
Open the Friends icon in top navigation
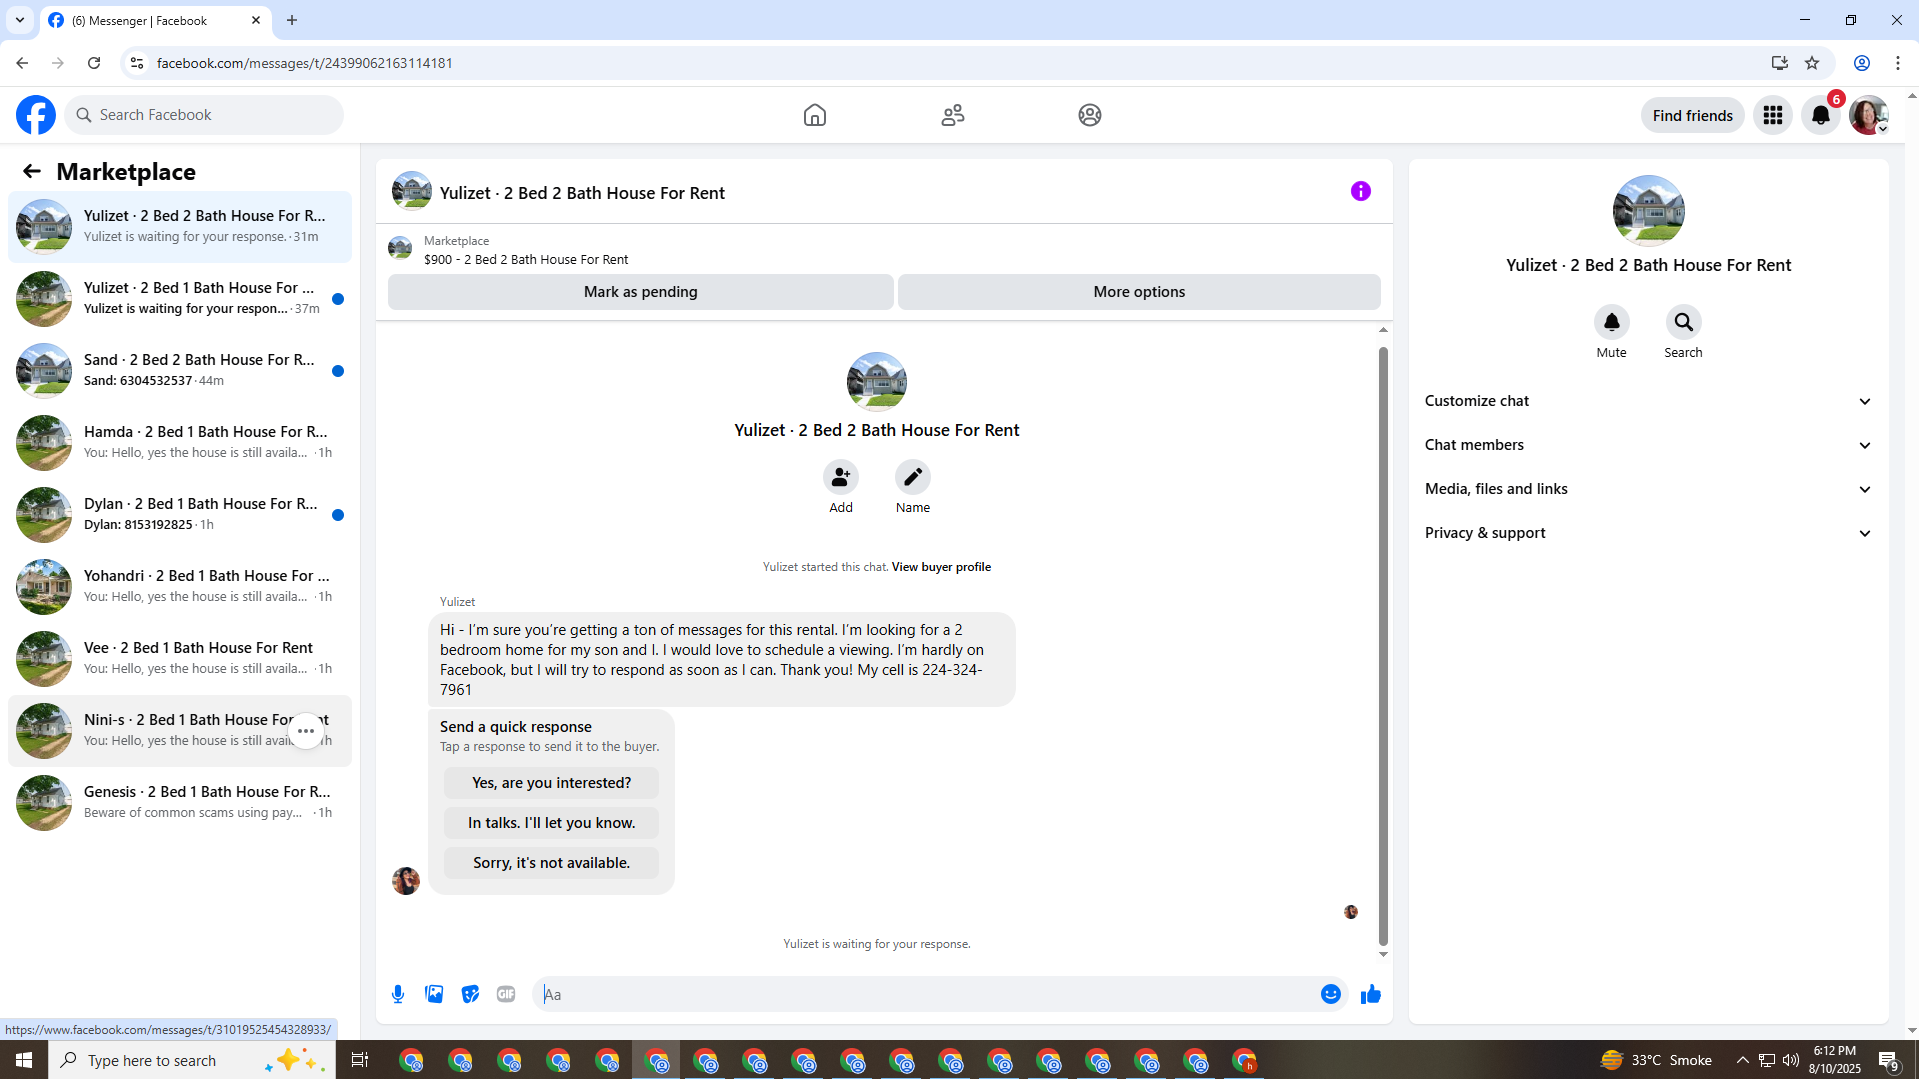point(953,115)
